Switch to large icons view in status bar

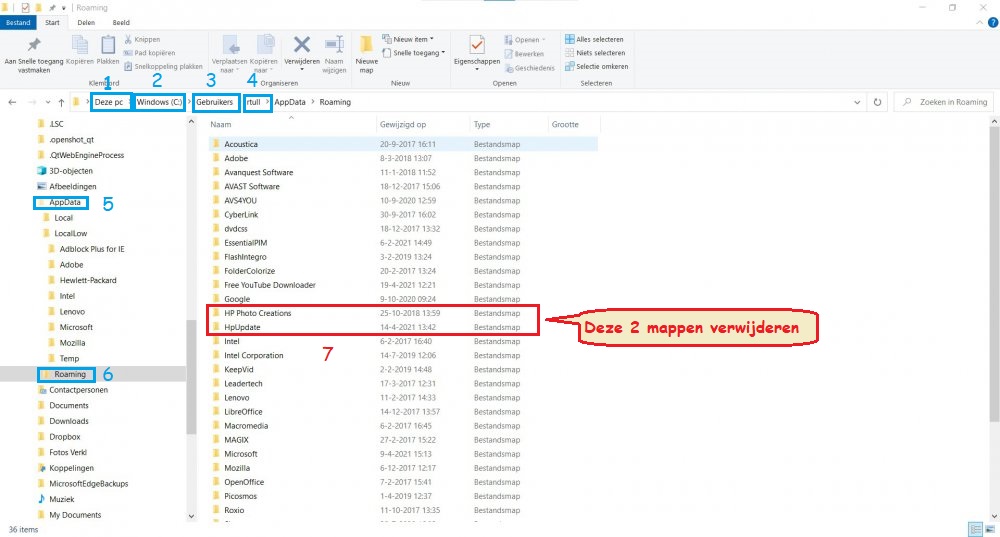click(x=989, y=529)
